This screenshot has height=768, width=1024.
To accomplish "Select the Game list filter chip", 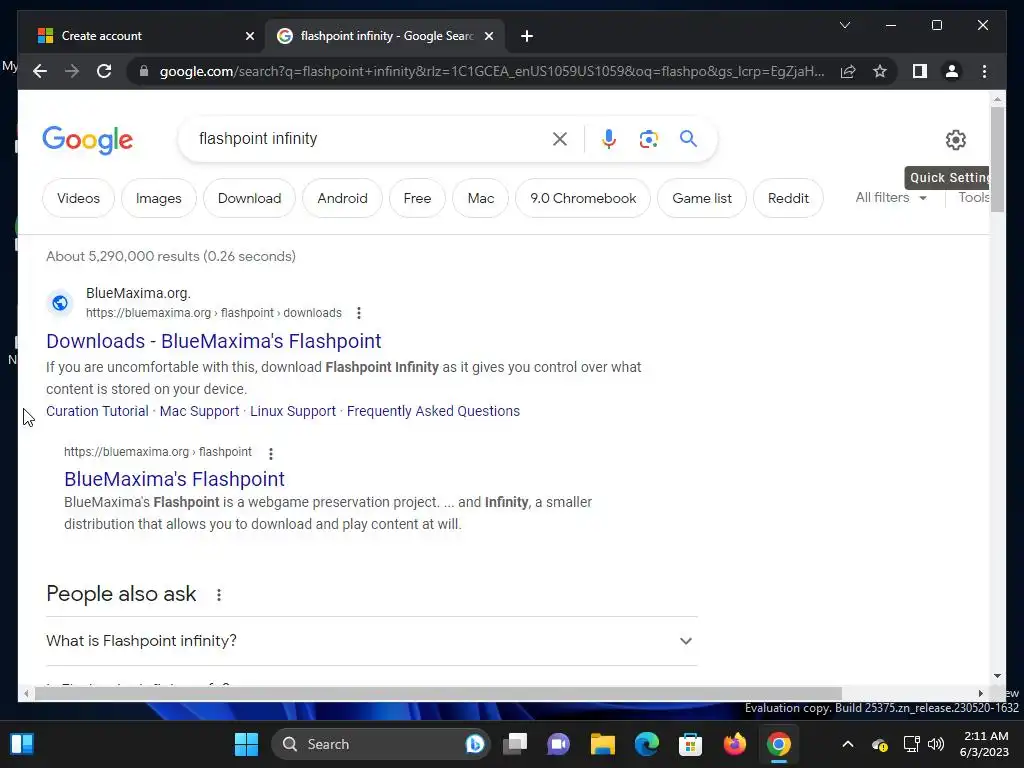I will [x=702, y=198].
